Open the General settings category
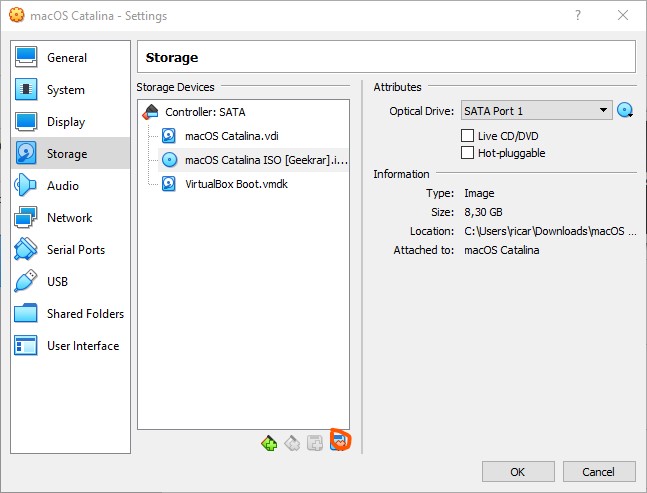 click(x=71, y=58)
